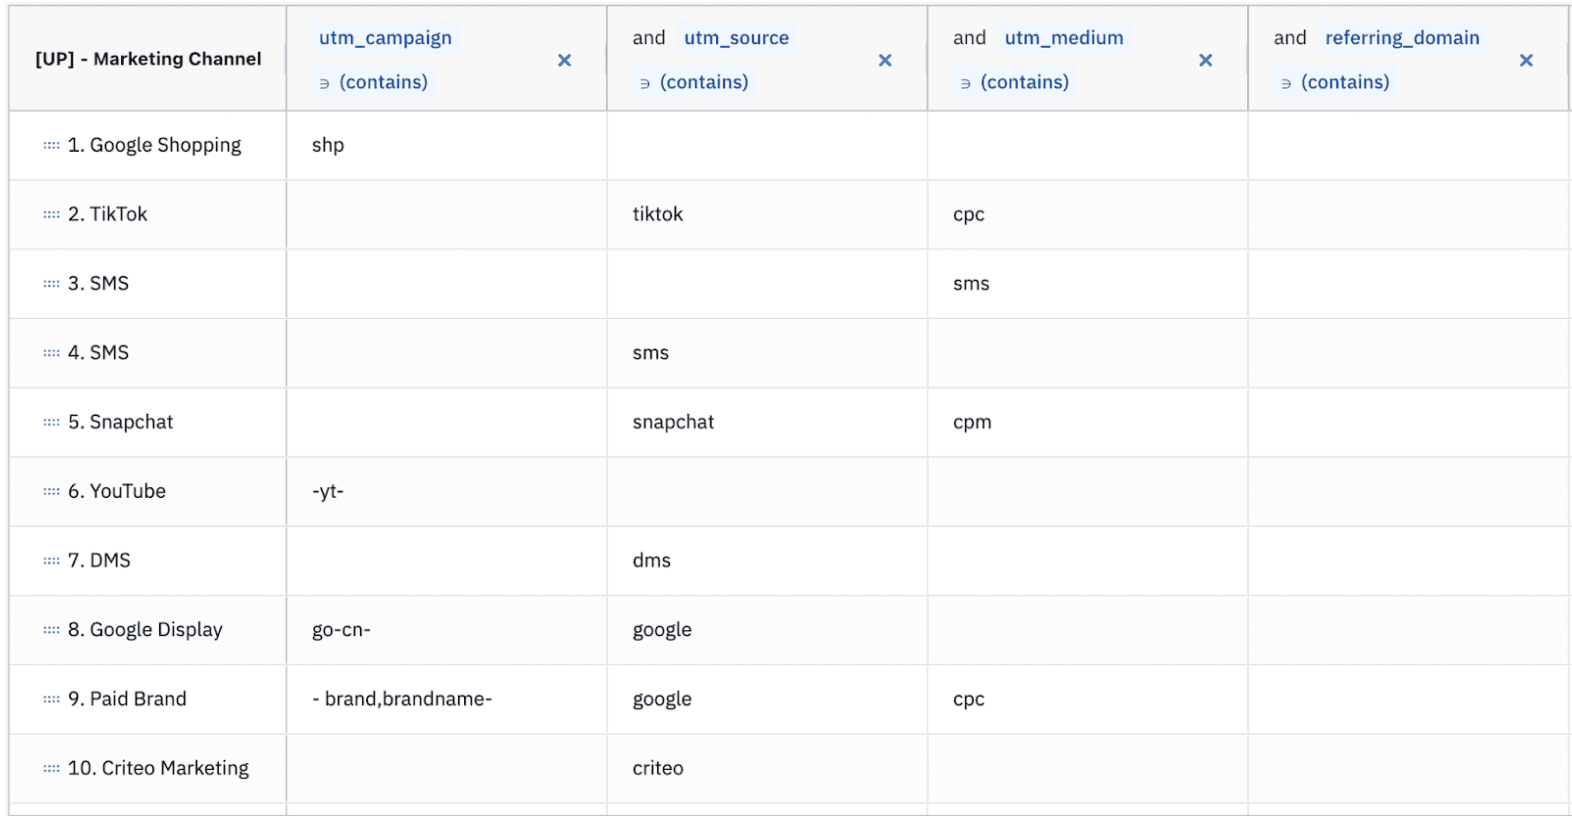Remove the utm_source column condition
The width and height of the screenshot is (1572, 816).
pos(885,60)
